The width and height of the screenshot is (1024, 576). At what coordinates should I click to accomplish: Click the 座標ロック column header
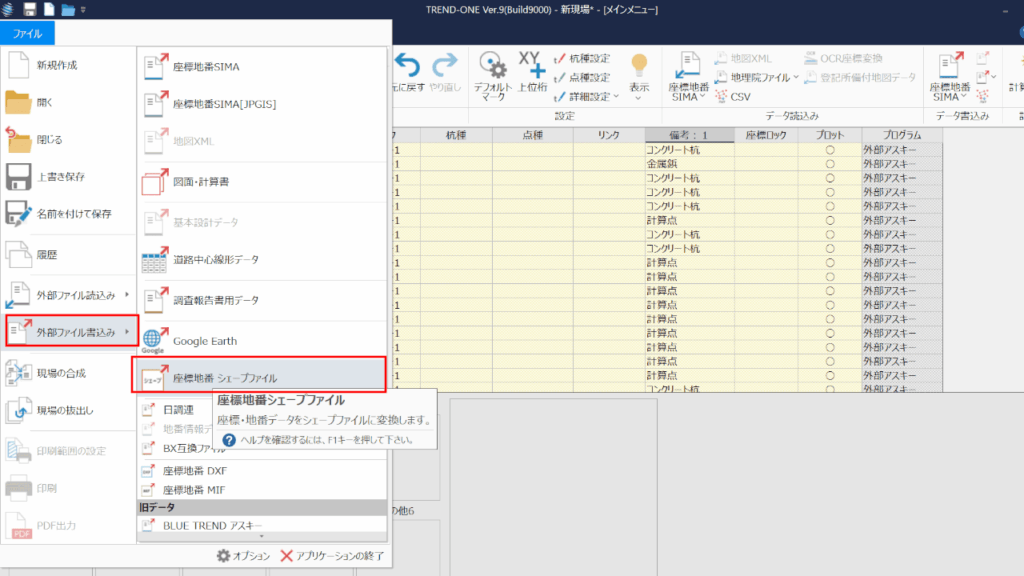pos(766,135)
